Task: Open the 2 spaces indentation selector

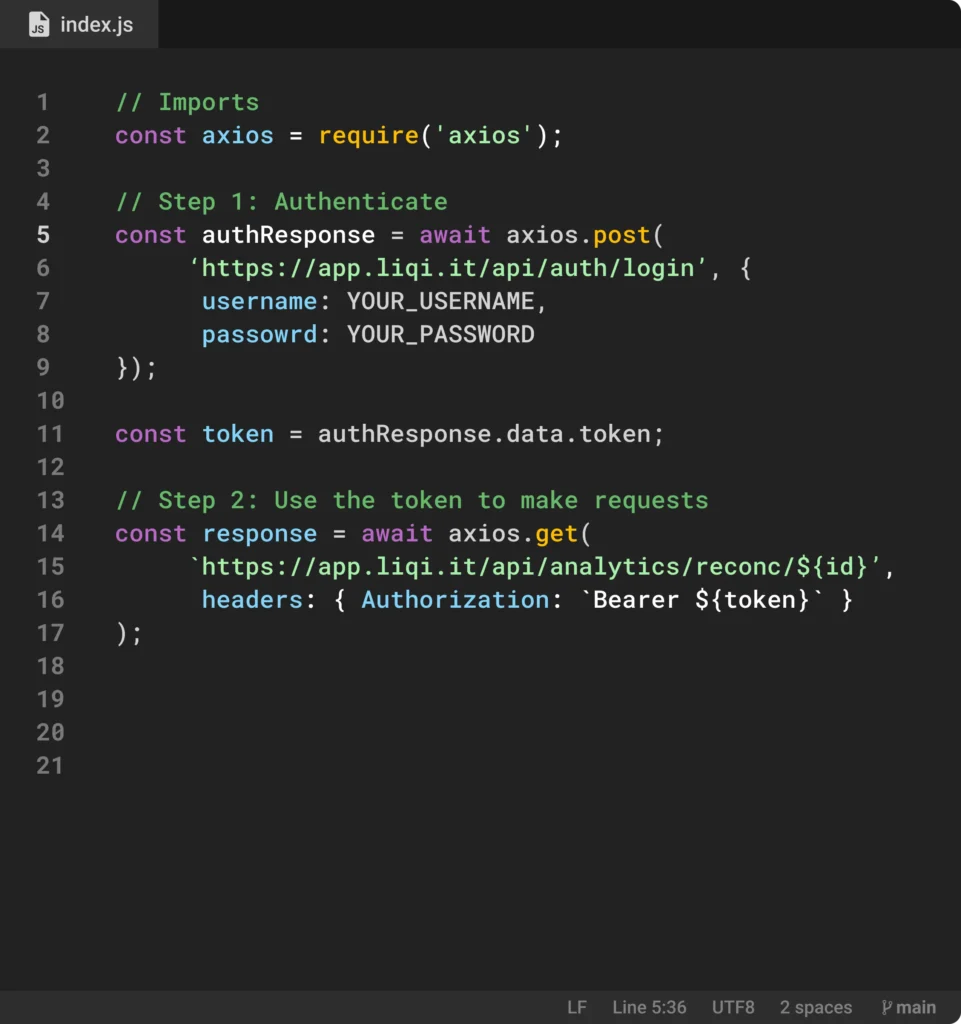Action: tap(816, 1007)
